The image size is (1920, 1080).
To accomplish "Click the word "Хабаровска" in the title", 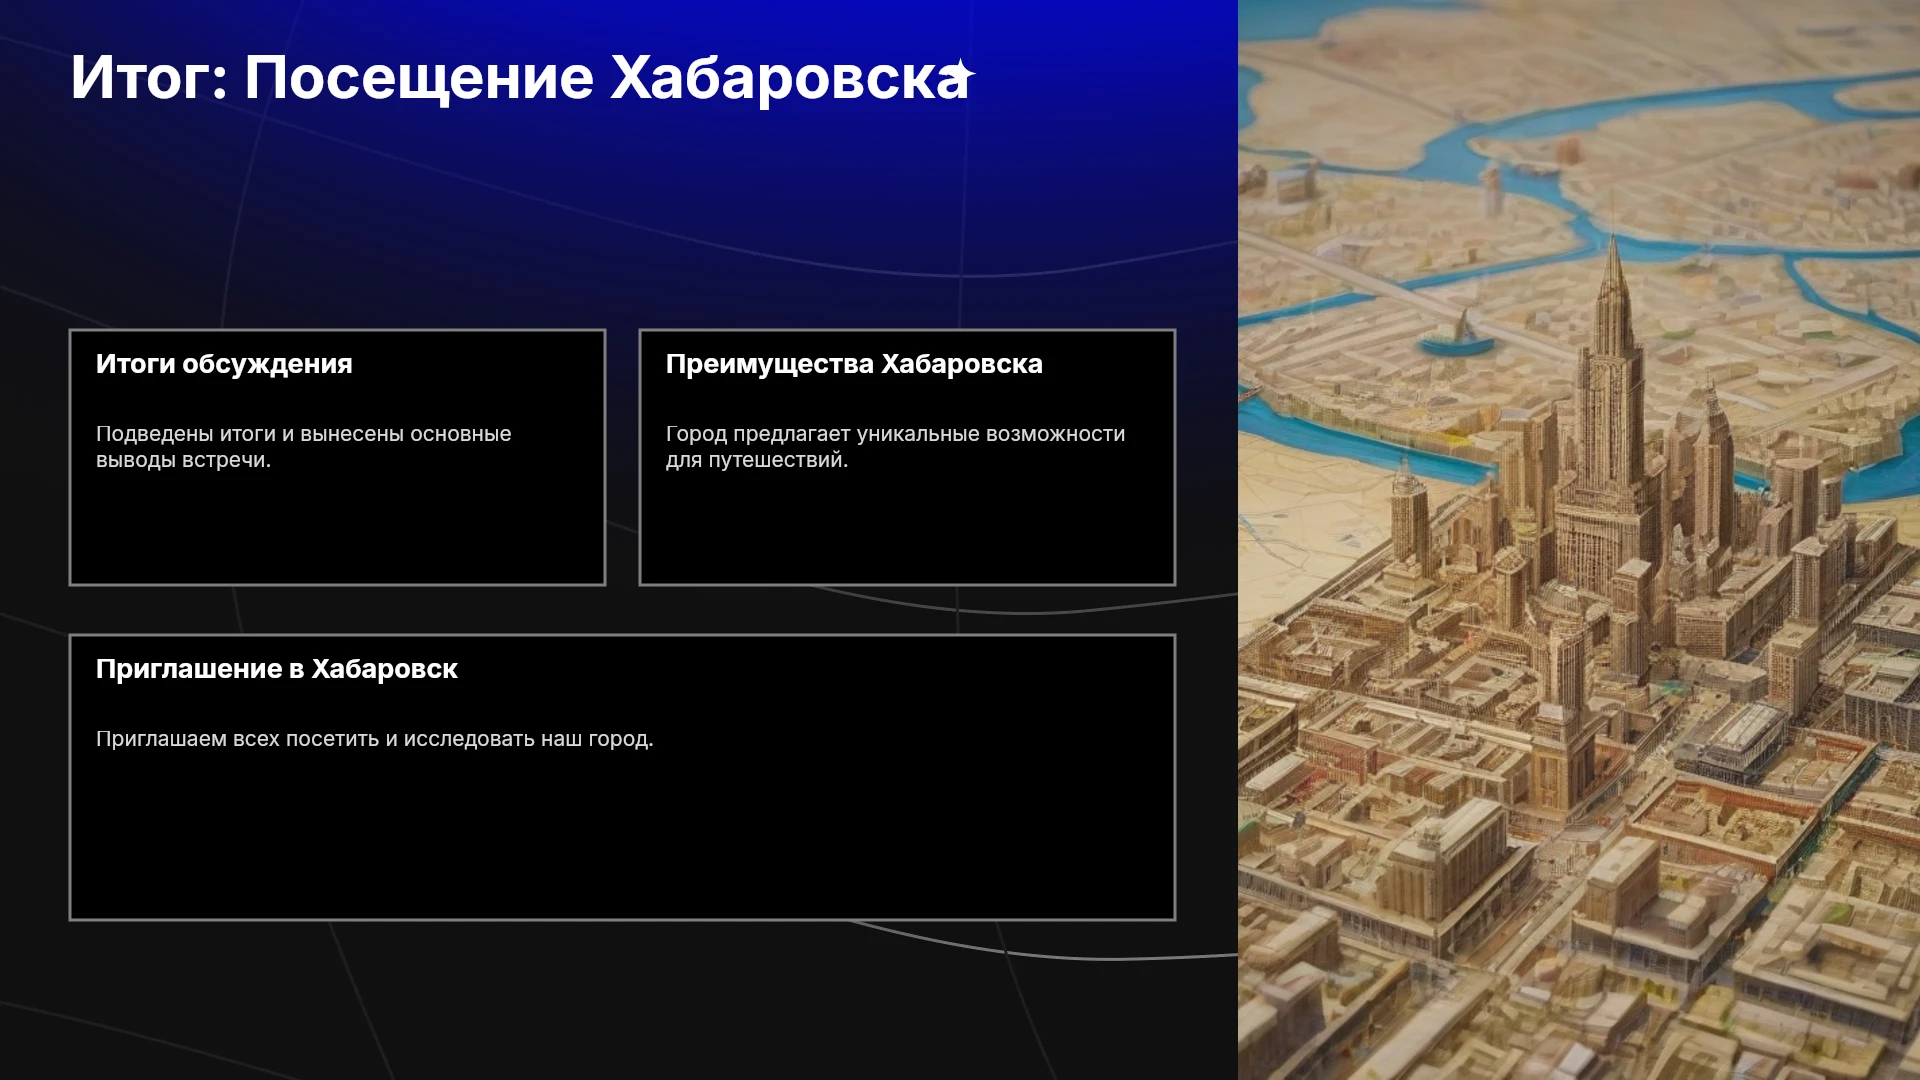I will pos(789,77).
